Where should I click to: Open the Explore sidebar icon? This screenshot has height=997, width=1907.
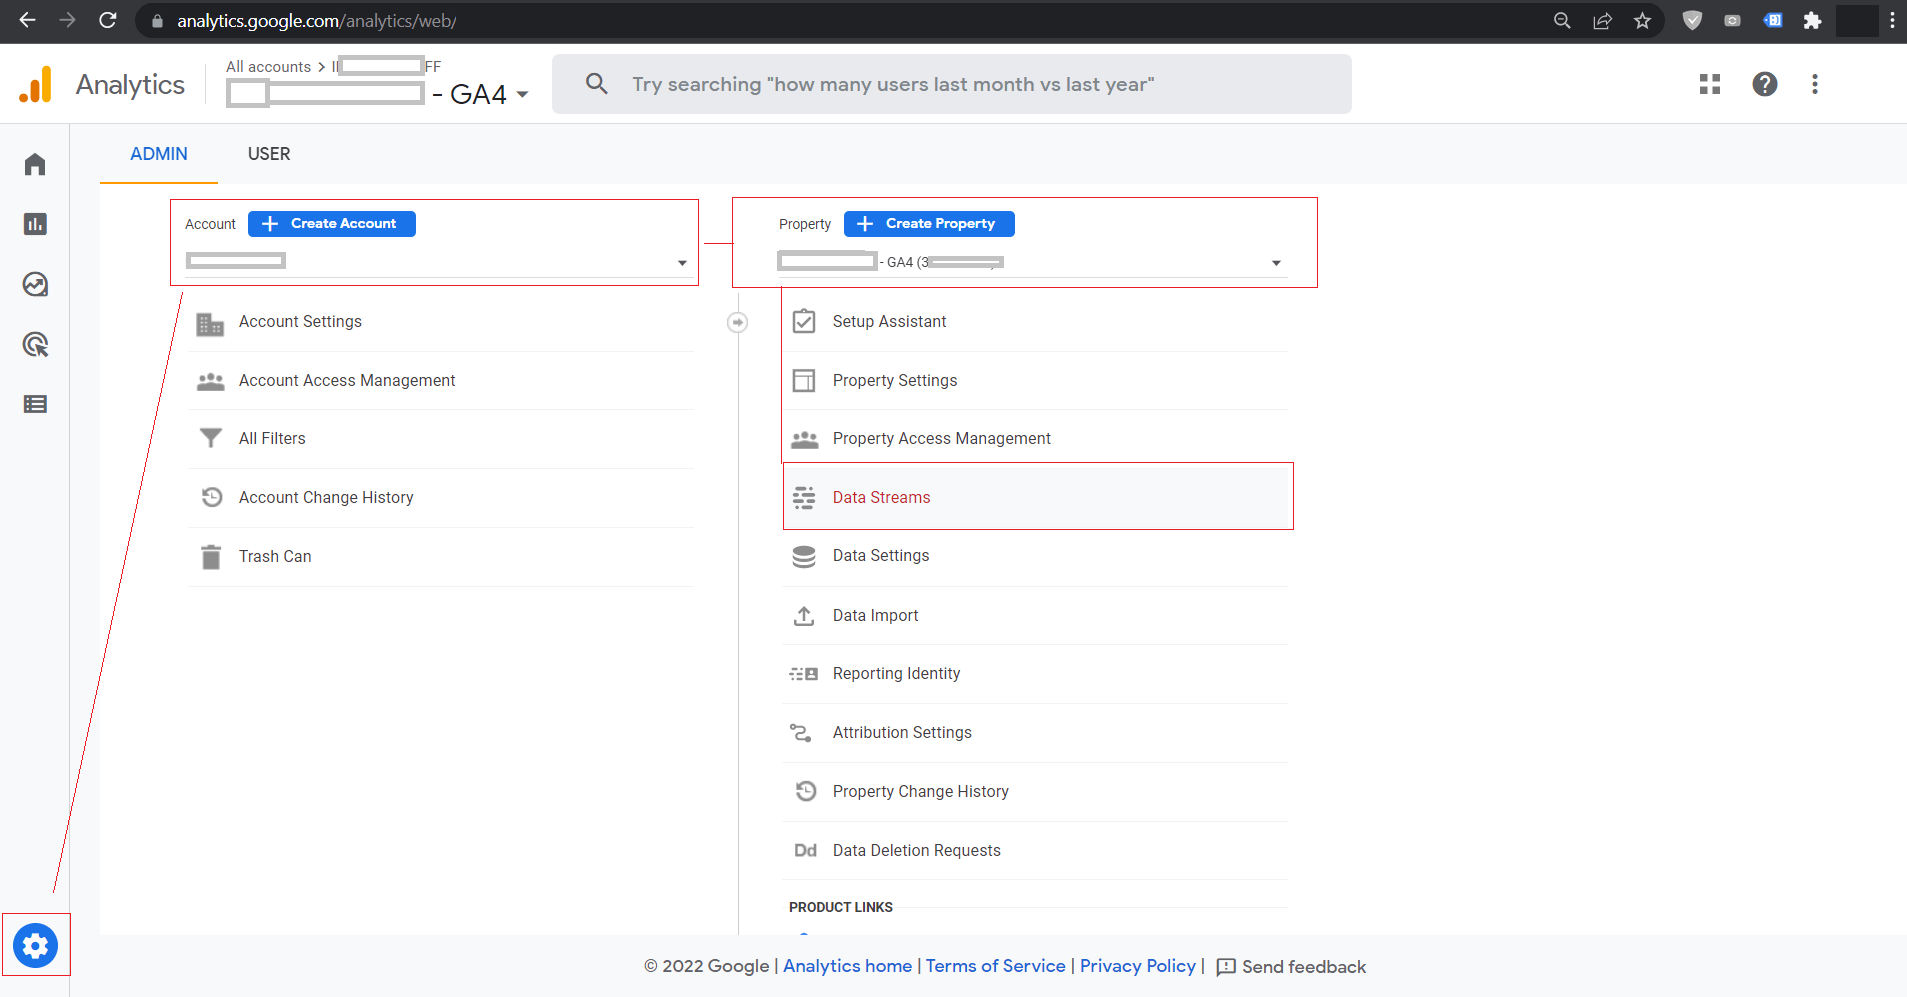point(35,285)
